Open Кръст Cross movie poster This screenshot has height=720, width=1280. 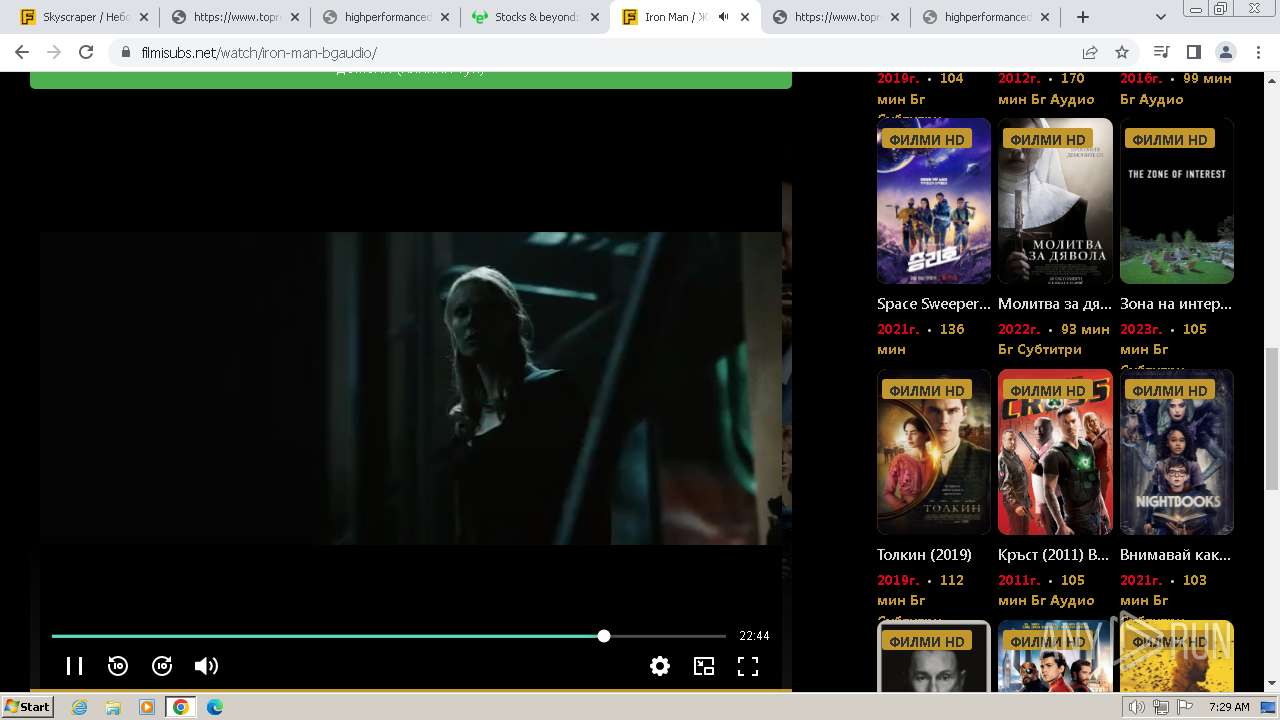[x=1055, y=452]
